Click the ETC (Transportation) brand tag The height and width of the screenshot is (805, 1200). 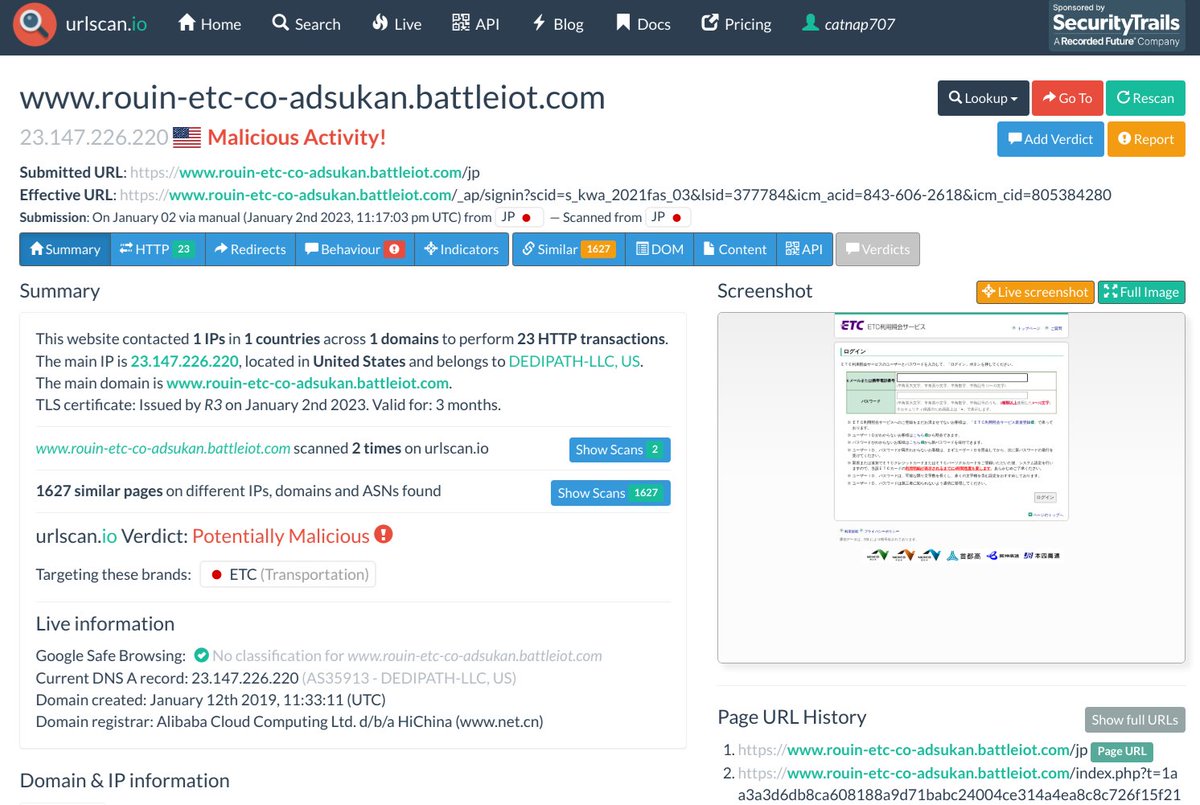pyautogui.click(x=288, y=574)
